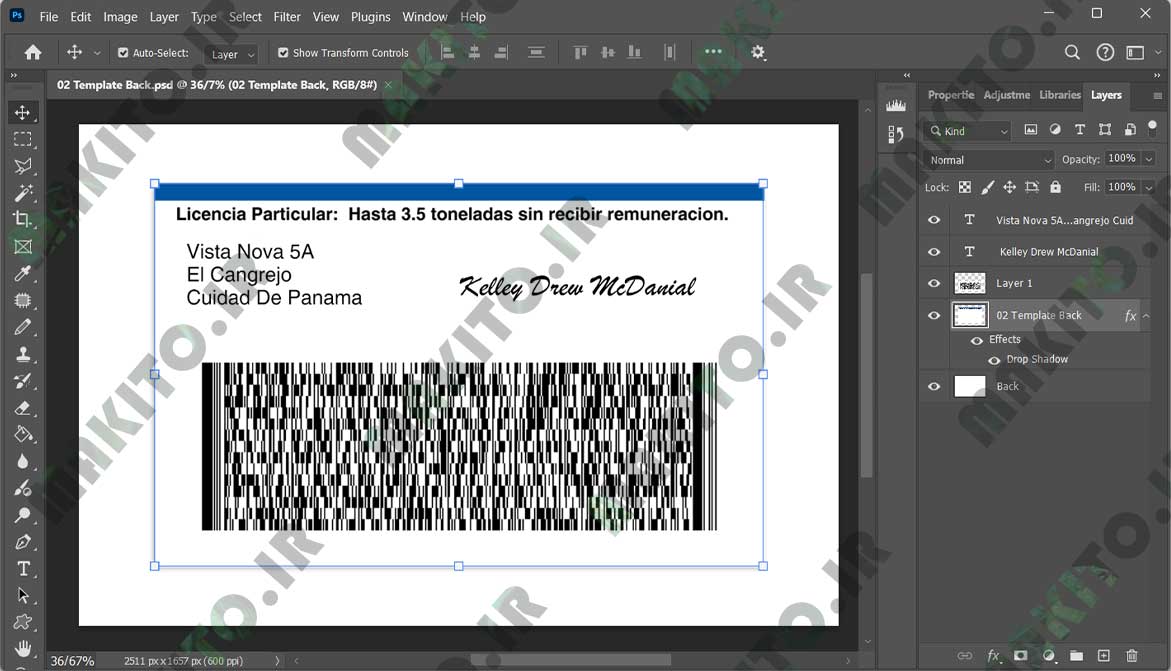Open the Auto-Select Layer dropdown
The width and height of the screenshot is (1171, 671).
[x=232, y=54]
